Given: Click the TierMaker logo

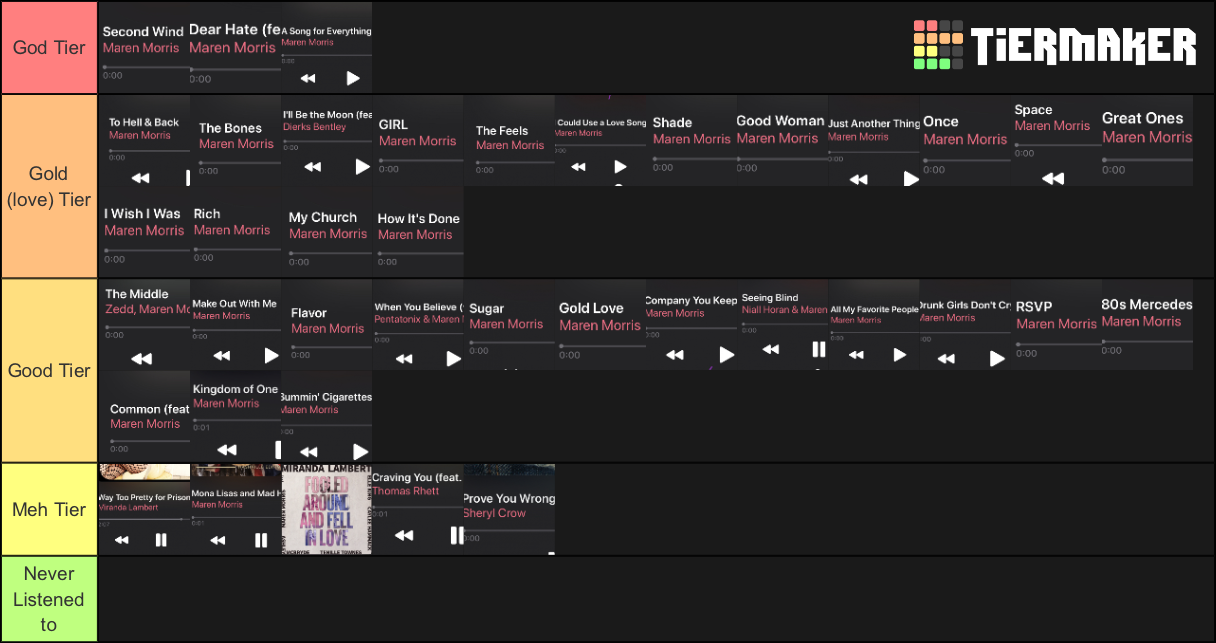Looking at the screenshot, I should pos(1055,46).
